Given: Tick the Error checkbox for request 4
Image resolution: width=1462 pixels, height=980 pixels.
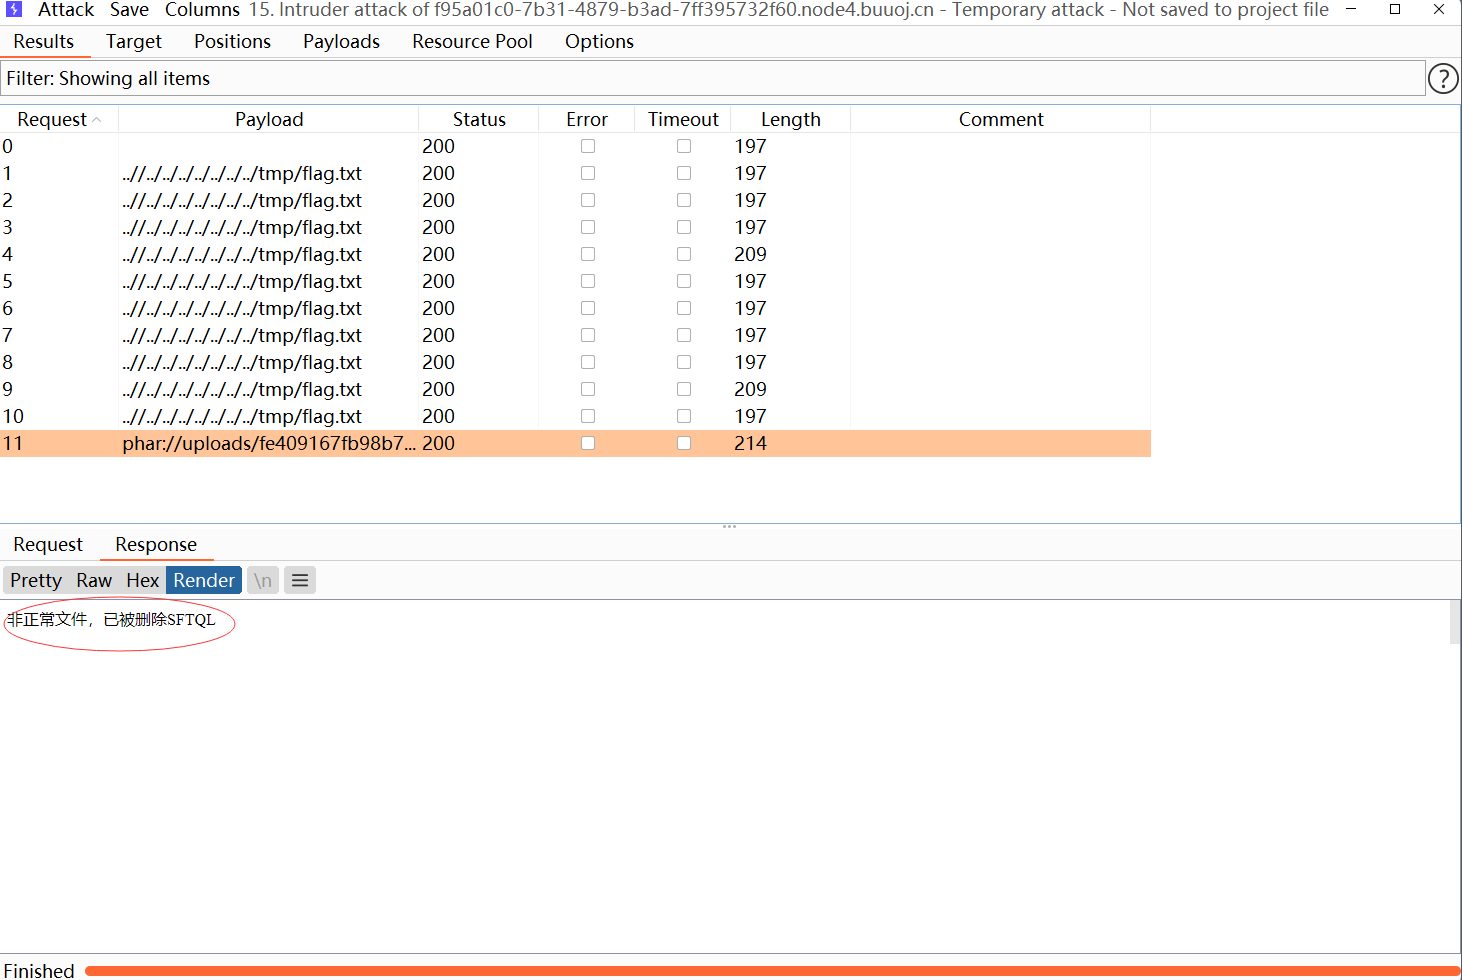Looking at the screenshot, I should [x=588, y=255].
